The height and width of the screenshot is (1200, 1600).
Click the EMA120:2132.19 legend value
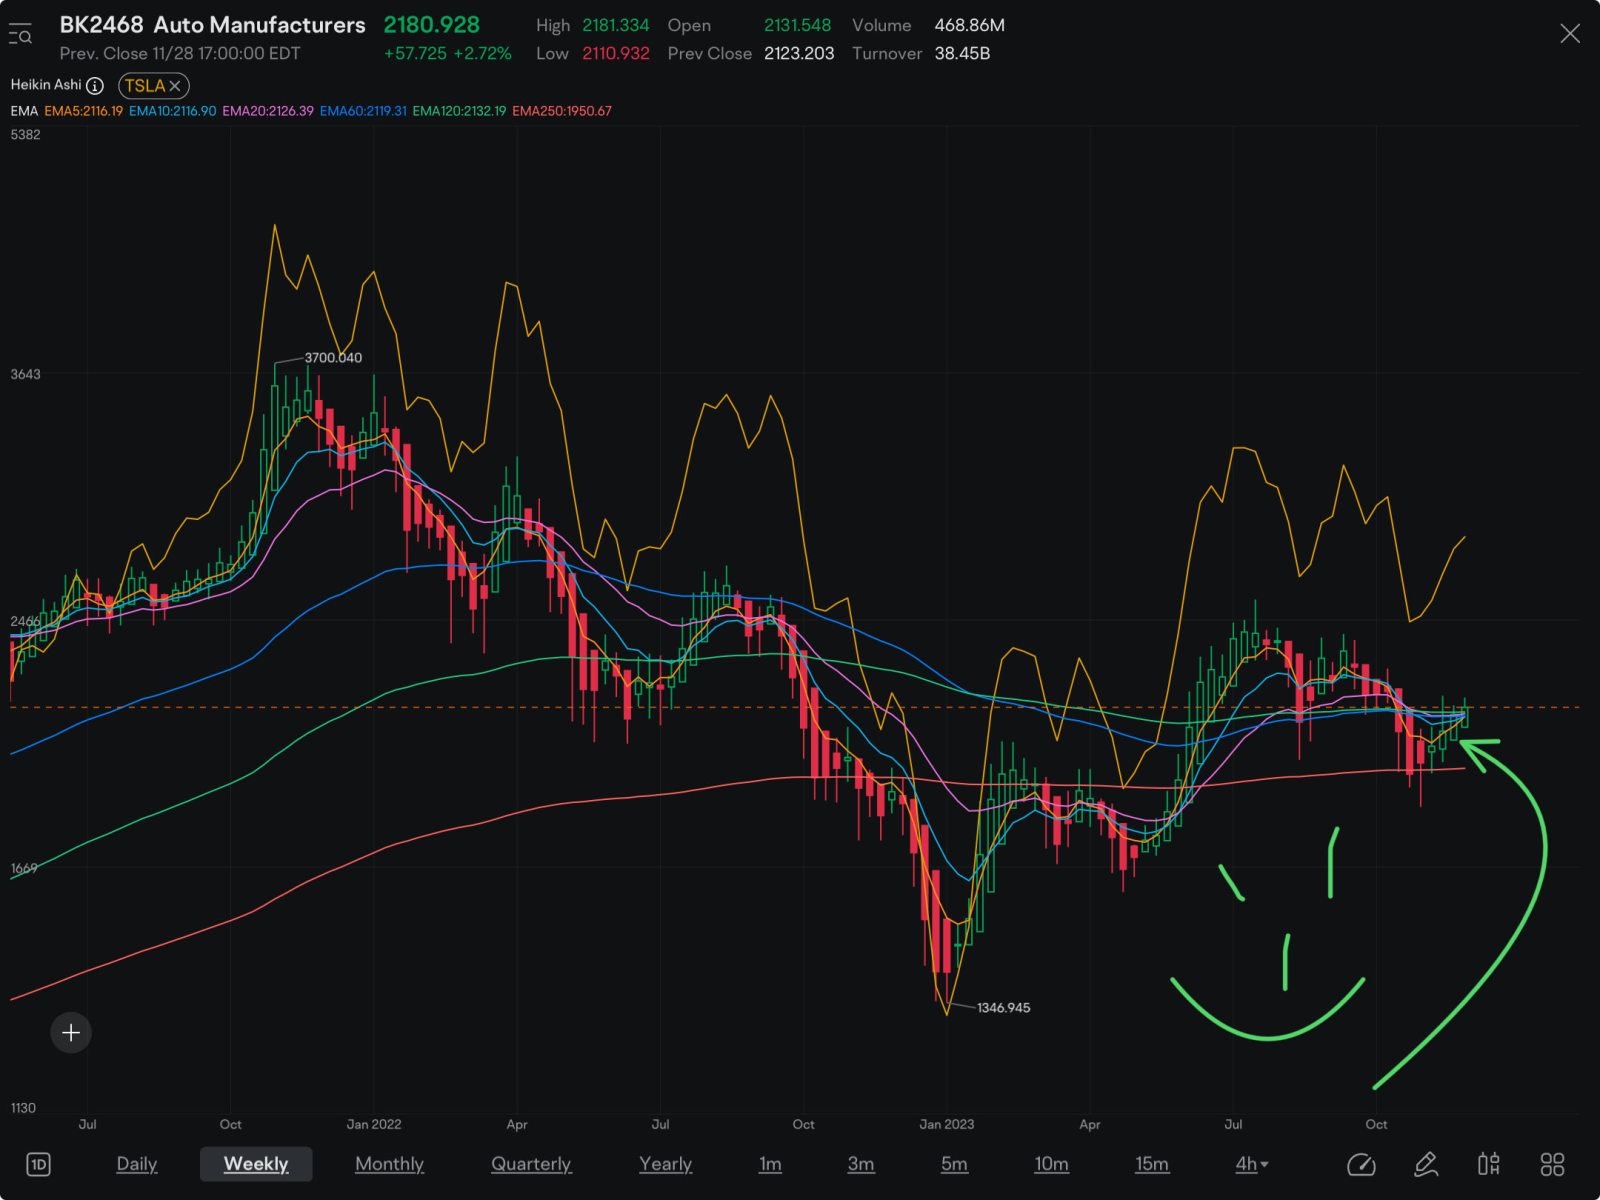pyautogui.click(x=459, y=111)
